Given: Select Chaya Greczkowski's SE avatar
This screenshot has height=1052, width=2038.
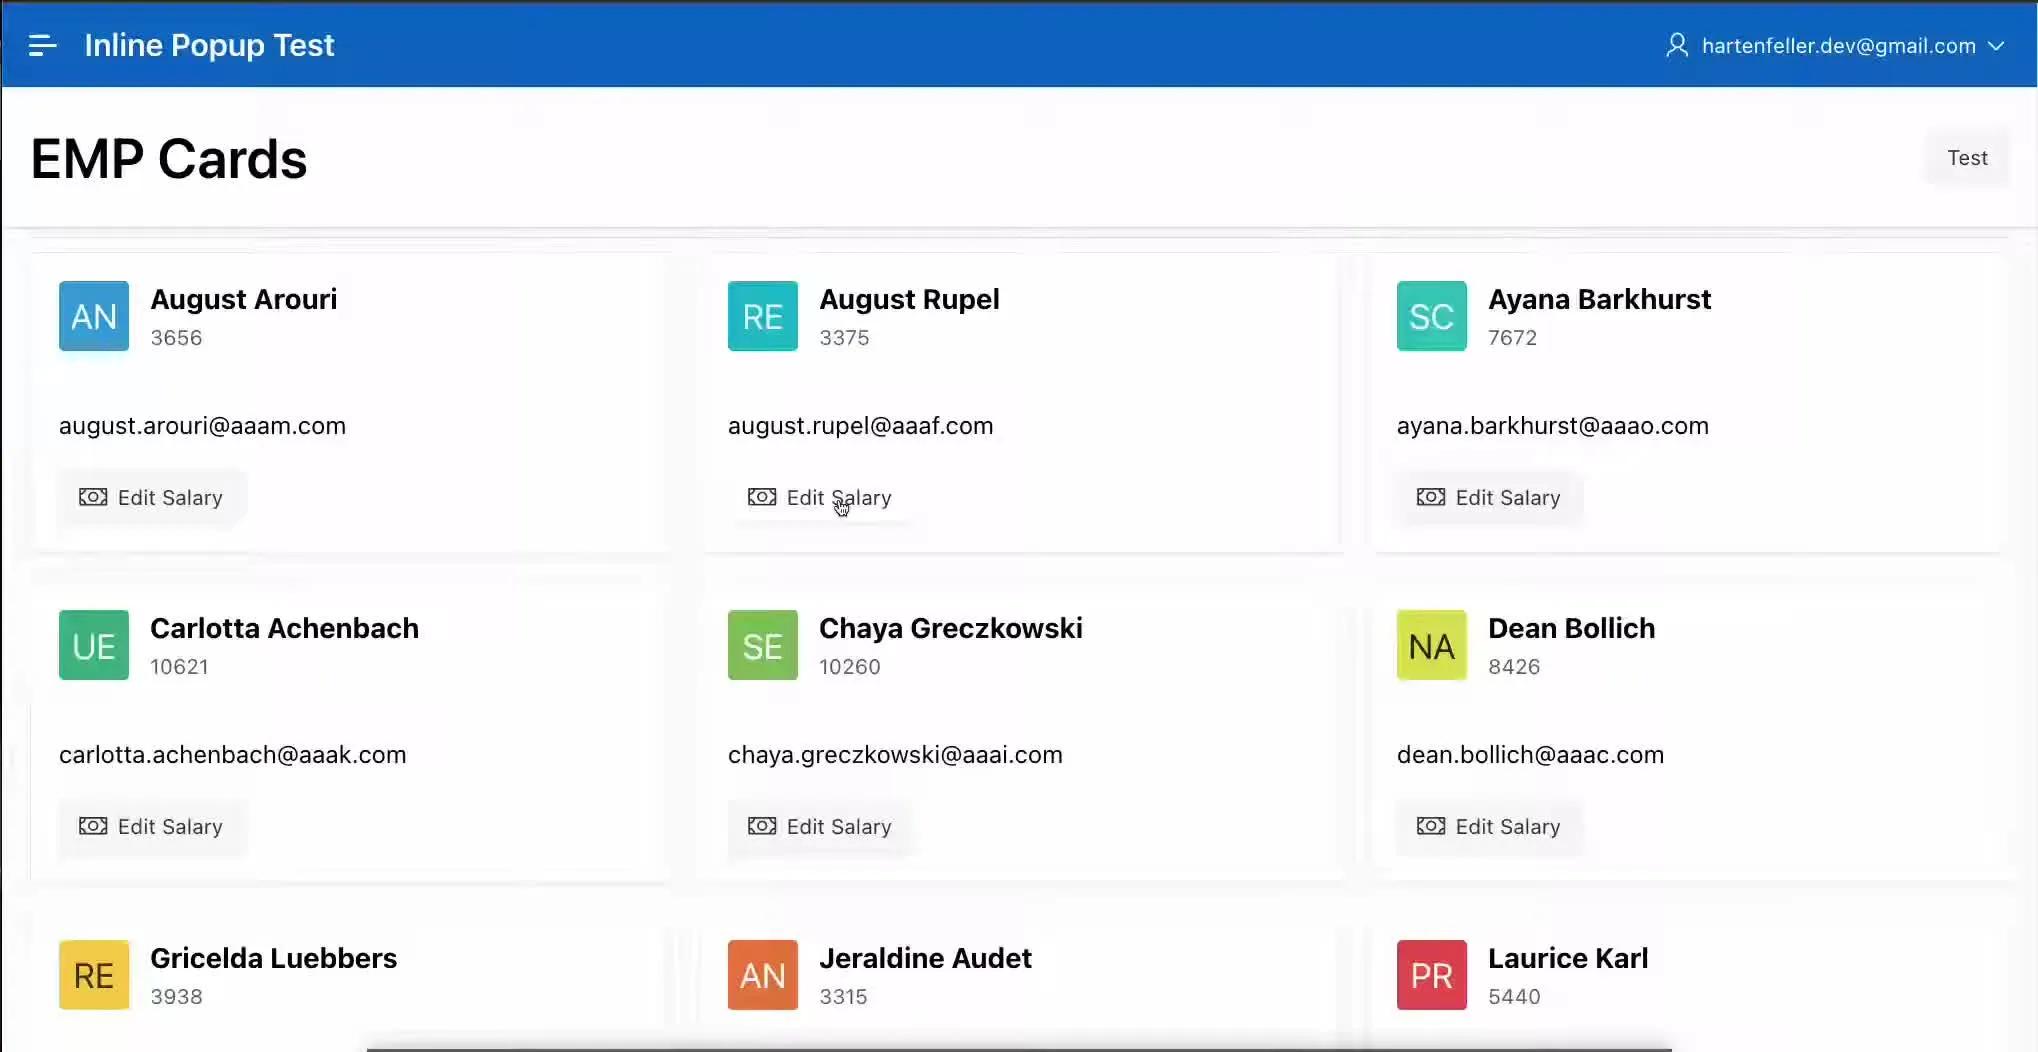Looking at the screenshot, I should [x=762, y=645].
